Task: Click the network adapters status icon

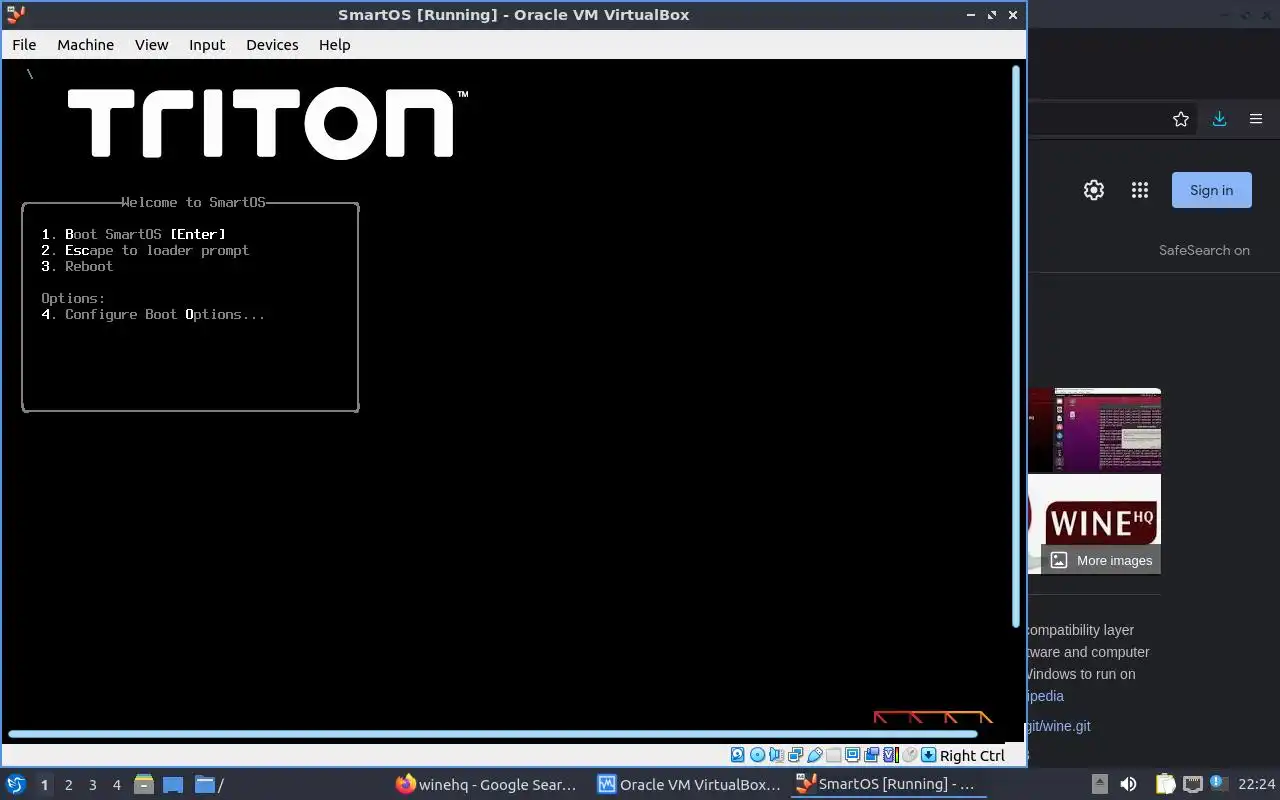Action: coord(796,755)
